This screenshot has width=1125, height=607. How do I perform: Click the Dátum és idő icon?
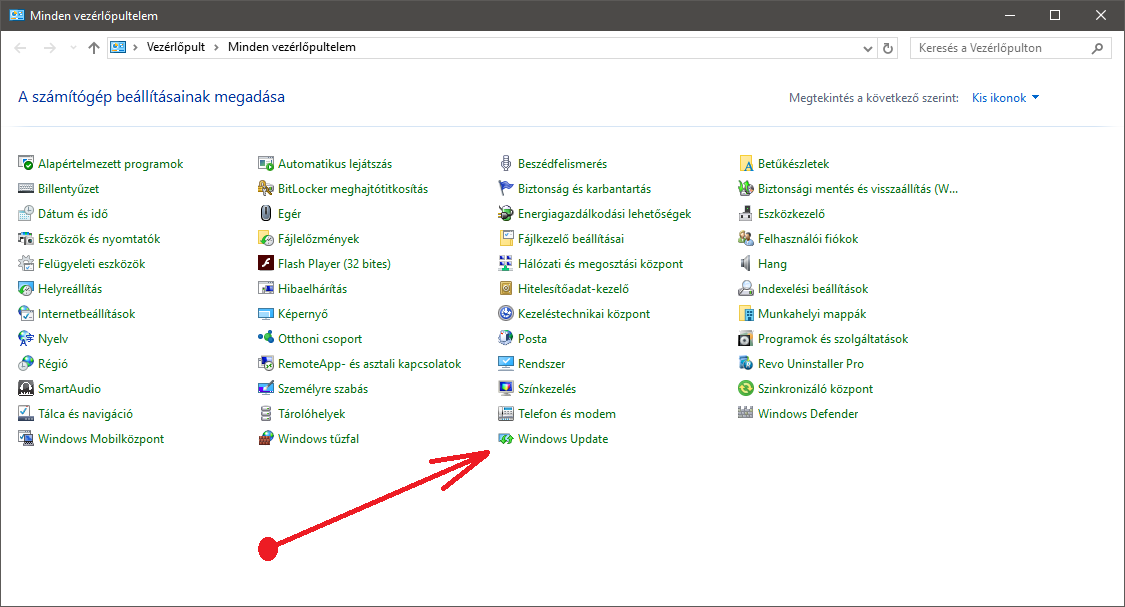click(26, 213)
